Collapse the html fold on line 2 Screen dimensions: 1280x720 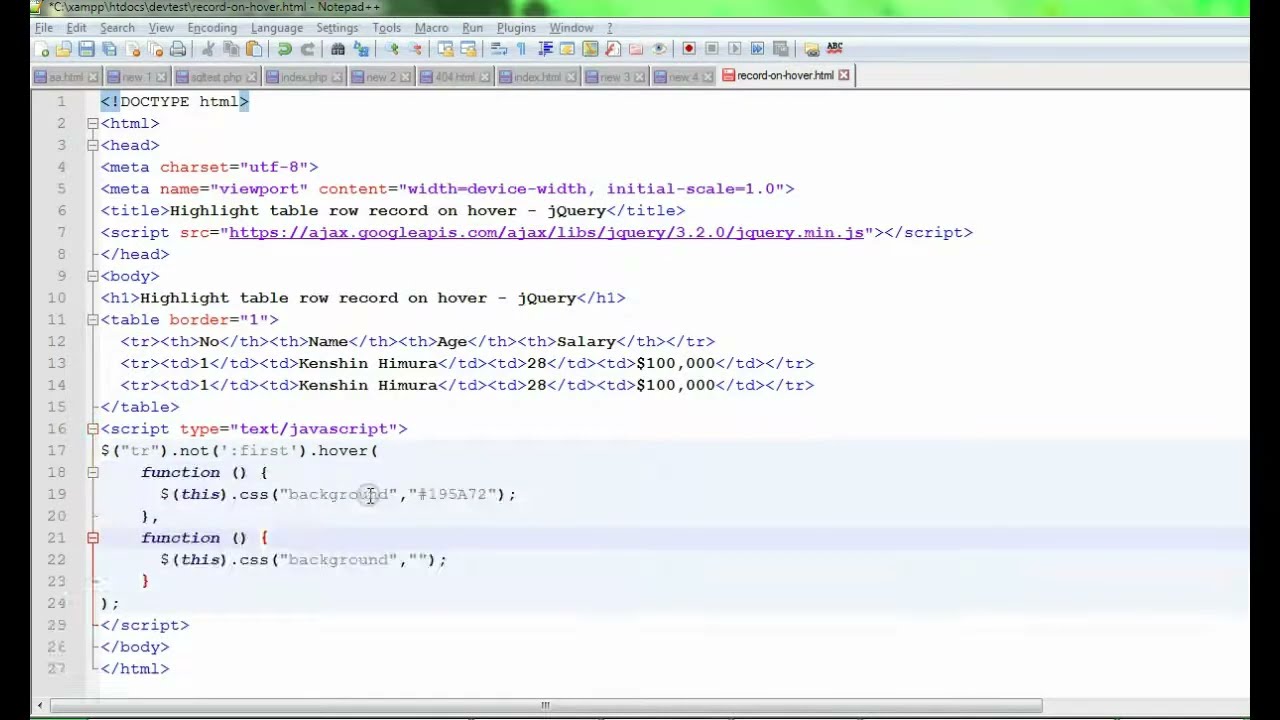tap(92, 123)
